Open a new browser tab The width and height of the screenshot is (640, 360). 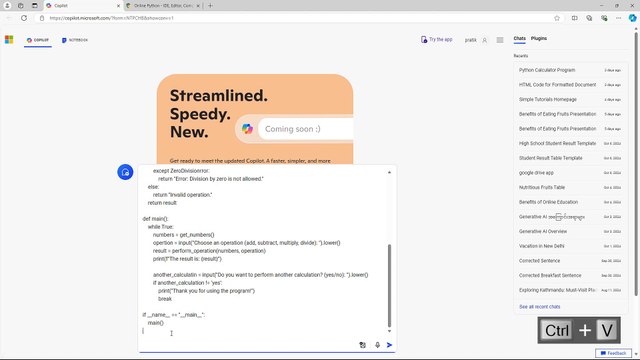(210, 6)
